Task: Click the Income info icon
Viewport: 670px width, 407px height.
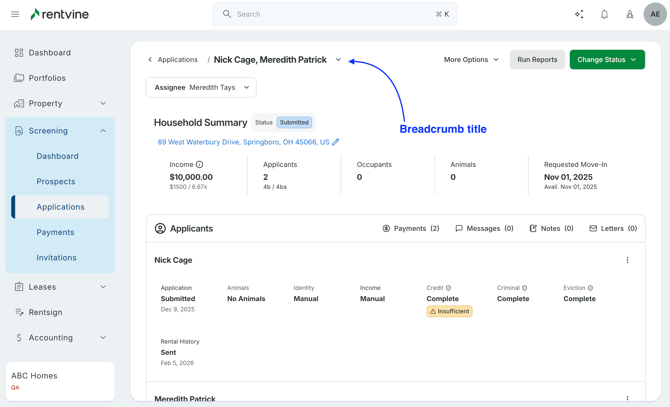Action: click(x=200, y=164)
